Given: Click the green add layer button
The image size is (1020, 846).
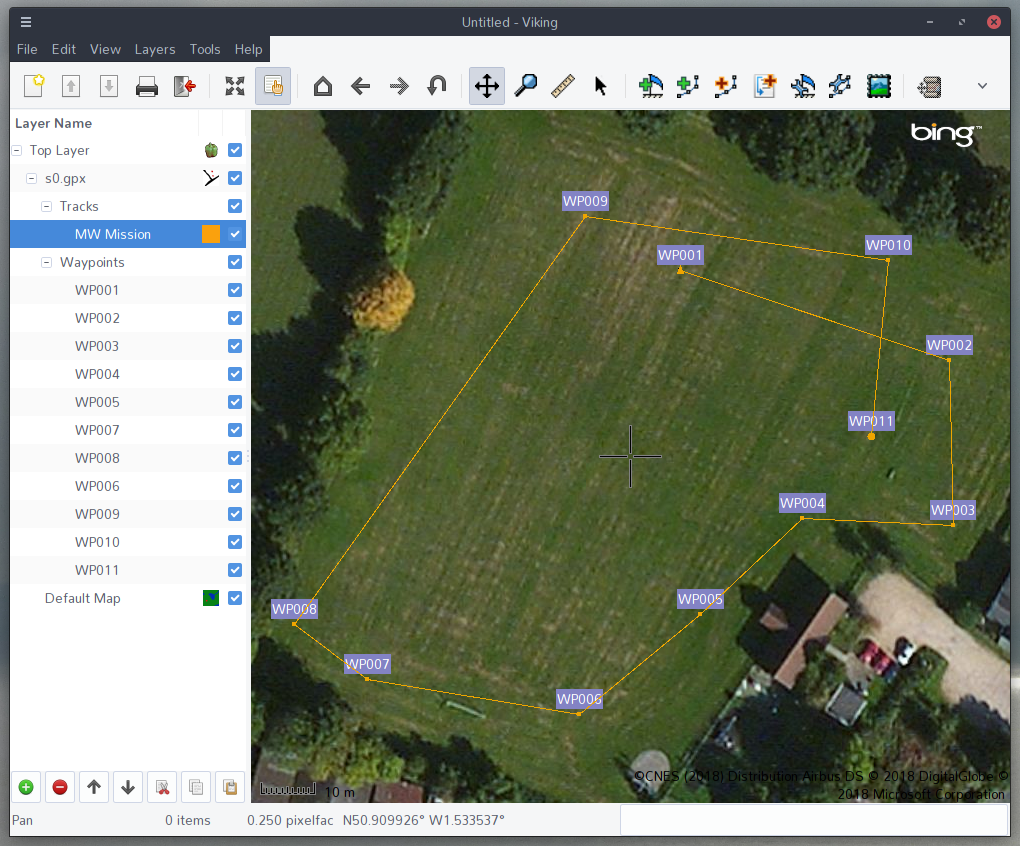Looking at the screenshot, I should [26, 787].
